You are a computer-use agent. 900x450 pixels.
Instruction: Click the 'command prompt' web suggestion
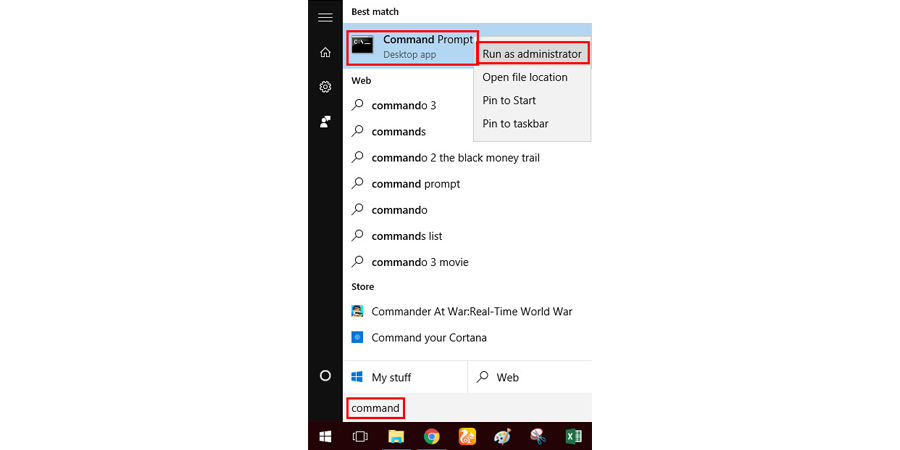pyautogui.click(x=415, y=184)
